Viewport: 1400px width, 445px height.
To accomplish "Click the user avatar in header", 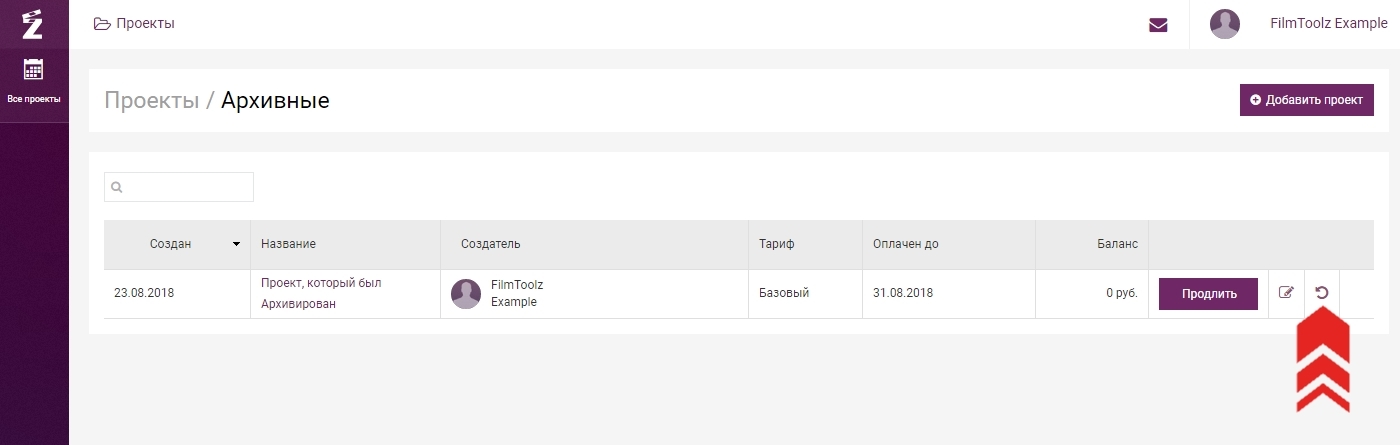I will click(1225, 24).
